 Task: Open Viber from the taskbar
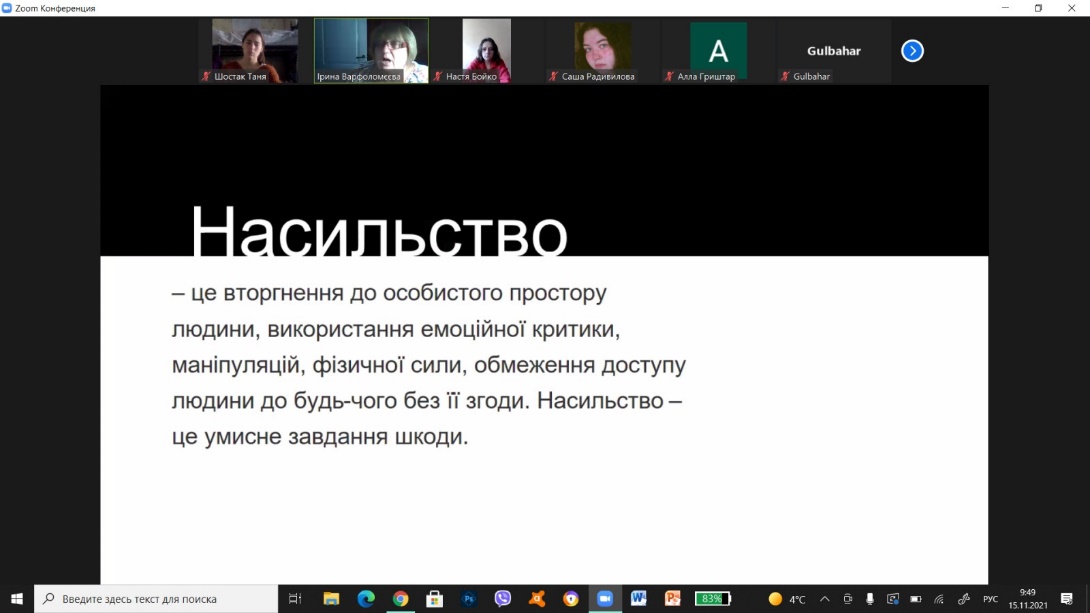click(x=502, y=599)
